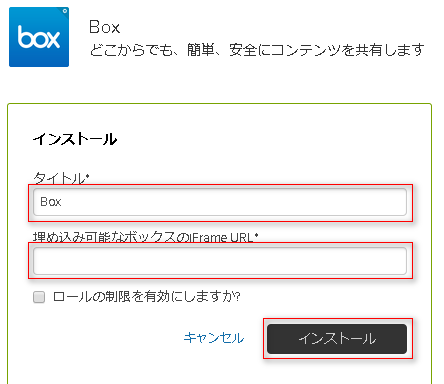Click the required asterisk after iFrame URL
Screen dimensions: 444x384
click(x=256, y=235)
